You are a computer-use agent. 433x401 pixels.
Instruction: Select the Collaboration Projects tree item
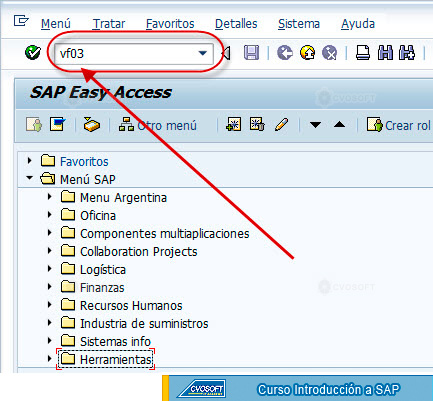point(139,252)
